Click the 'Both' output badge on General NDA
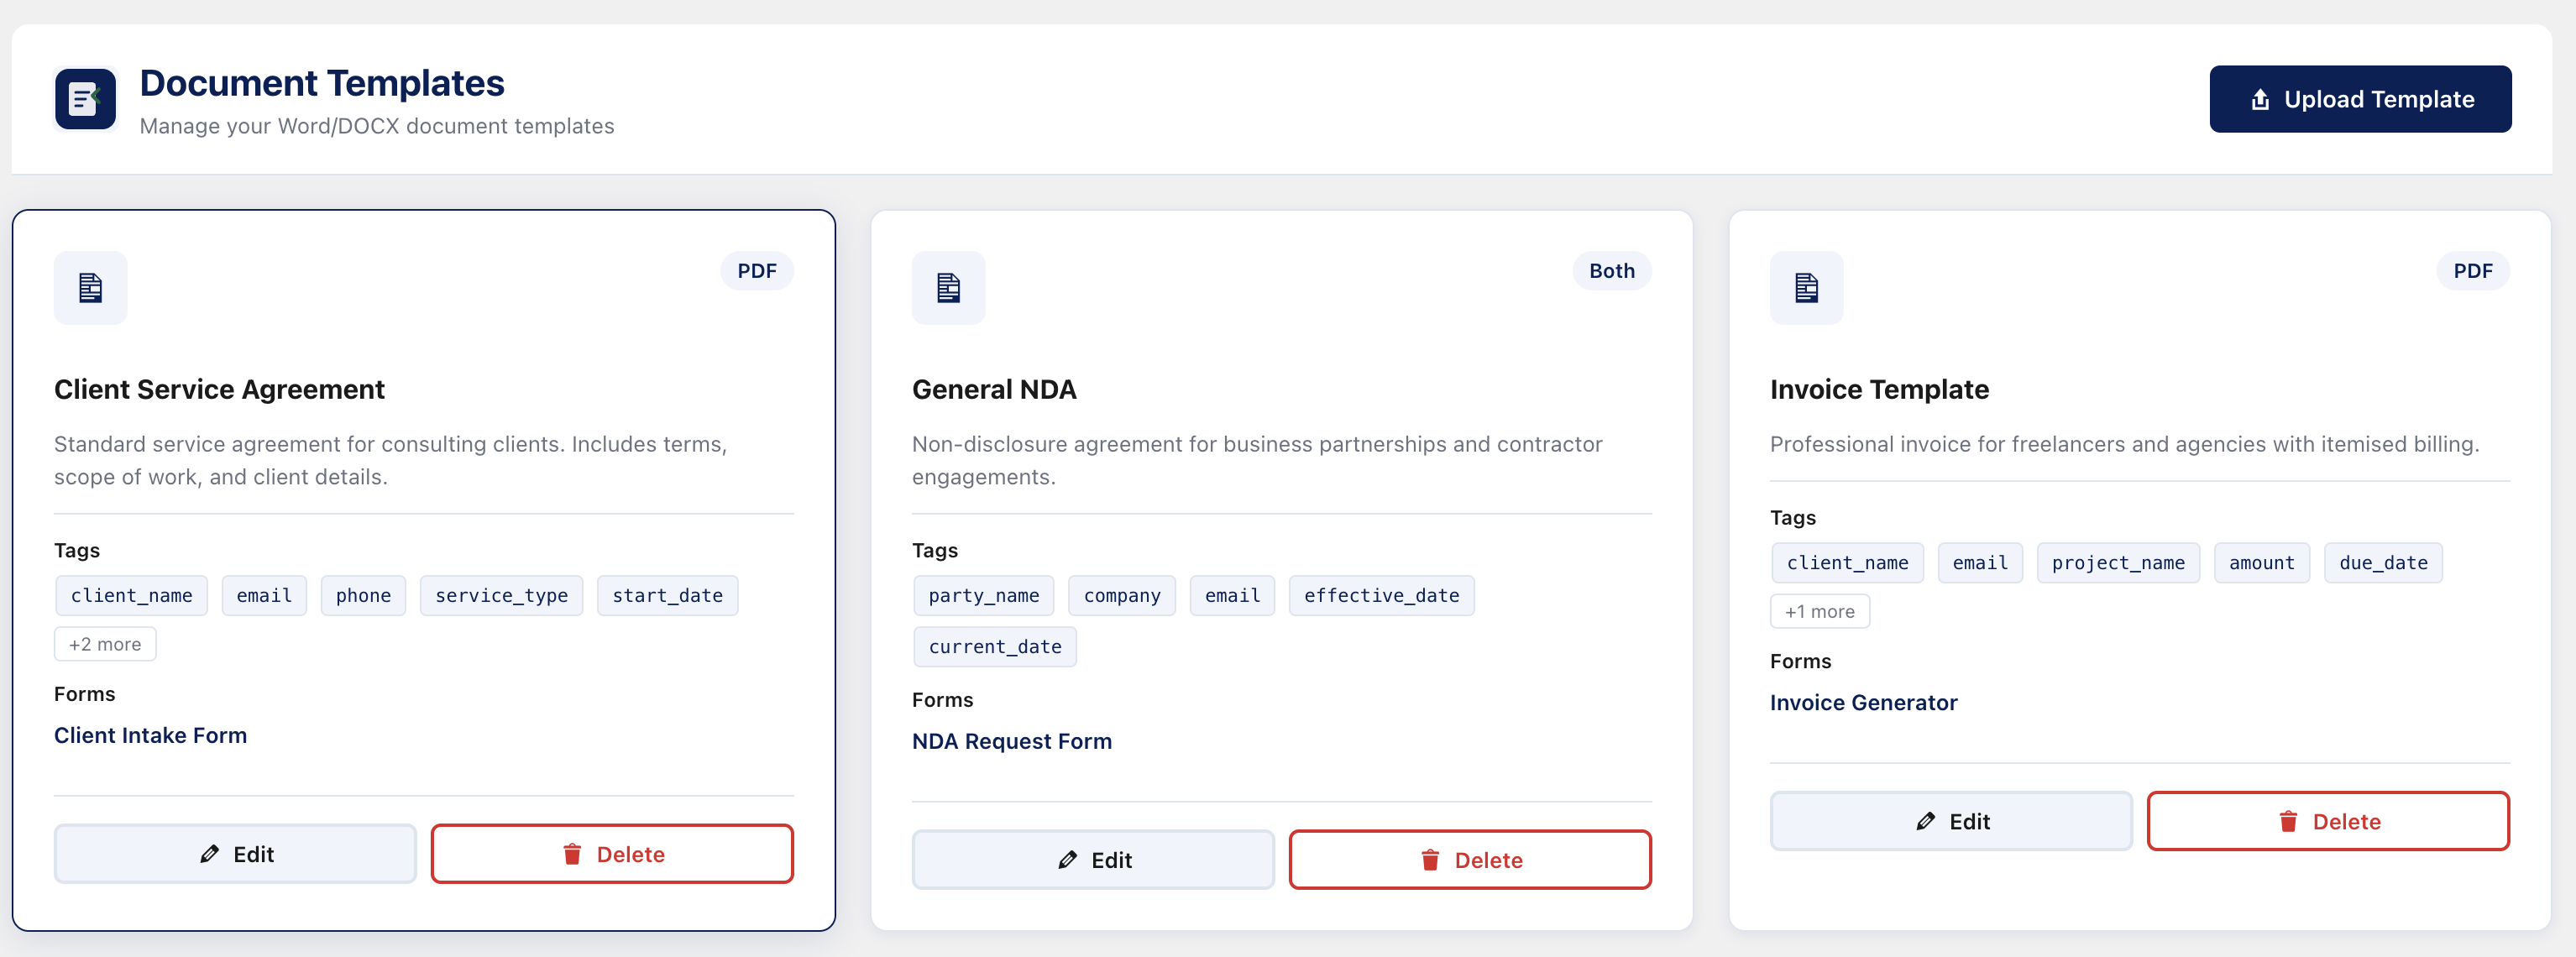The height and width of the screenshot is (957, 2576). [1611, 271]
